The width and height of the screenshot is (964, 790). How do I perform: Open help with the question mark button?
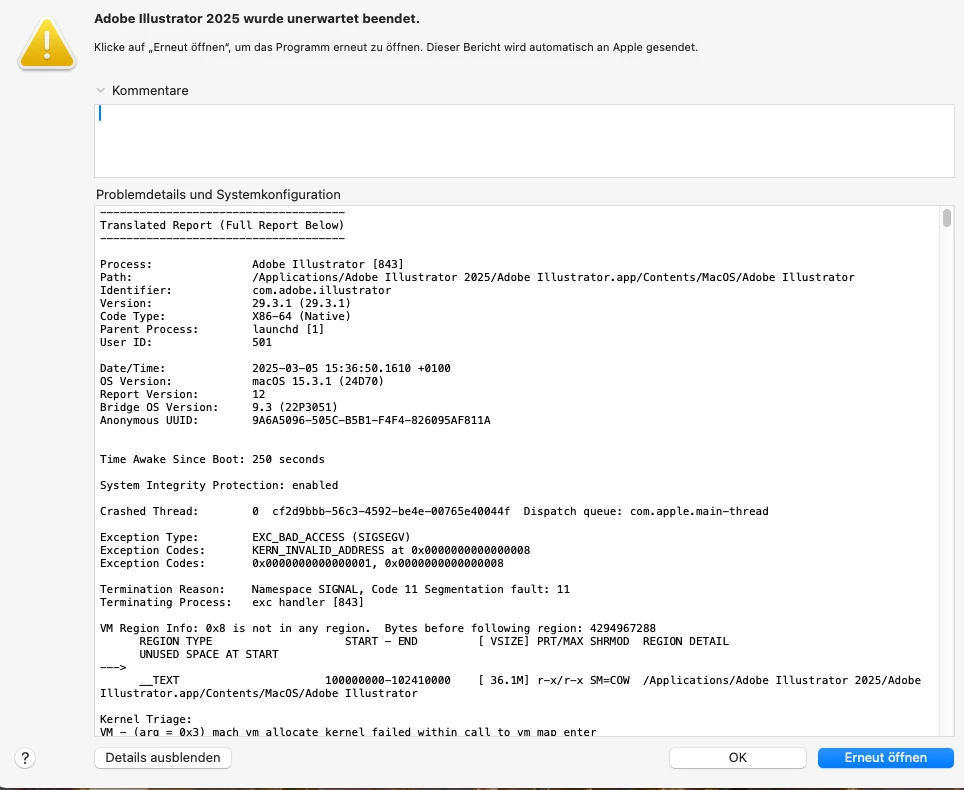coord(25,758)
